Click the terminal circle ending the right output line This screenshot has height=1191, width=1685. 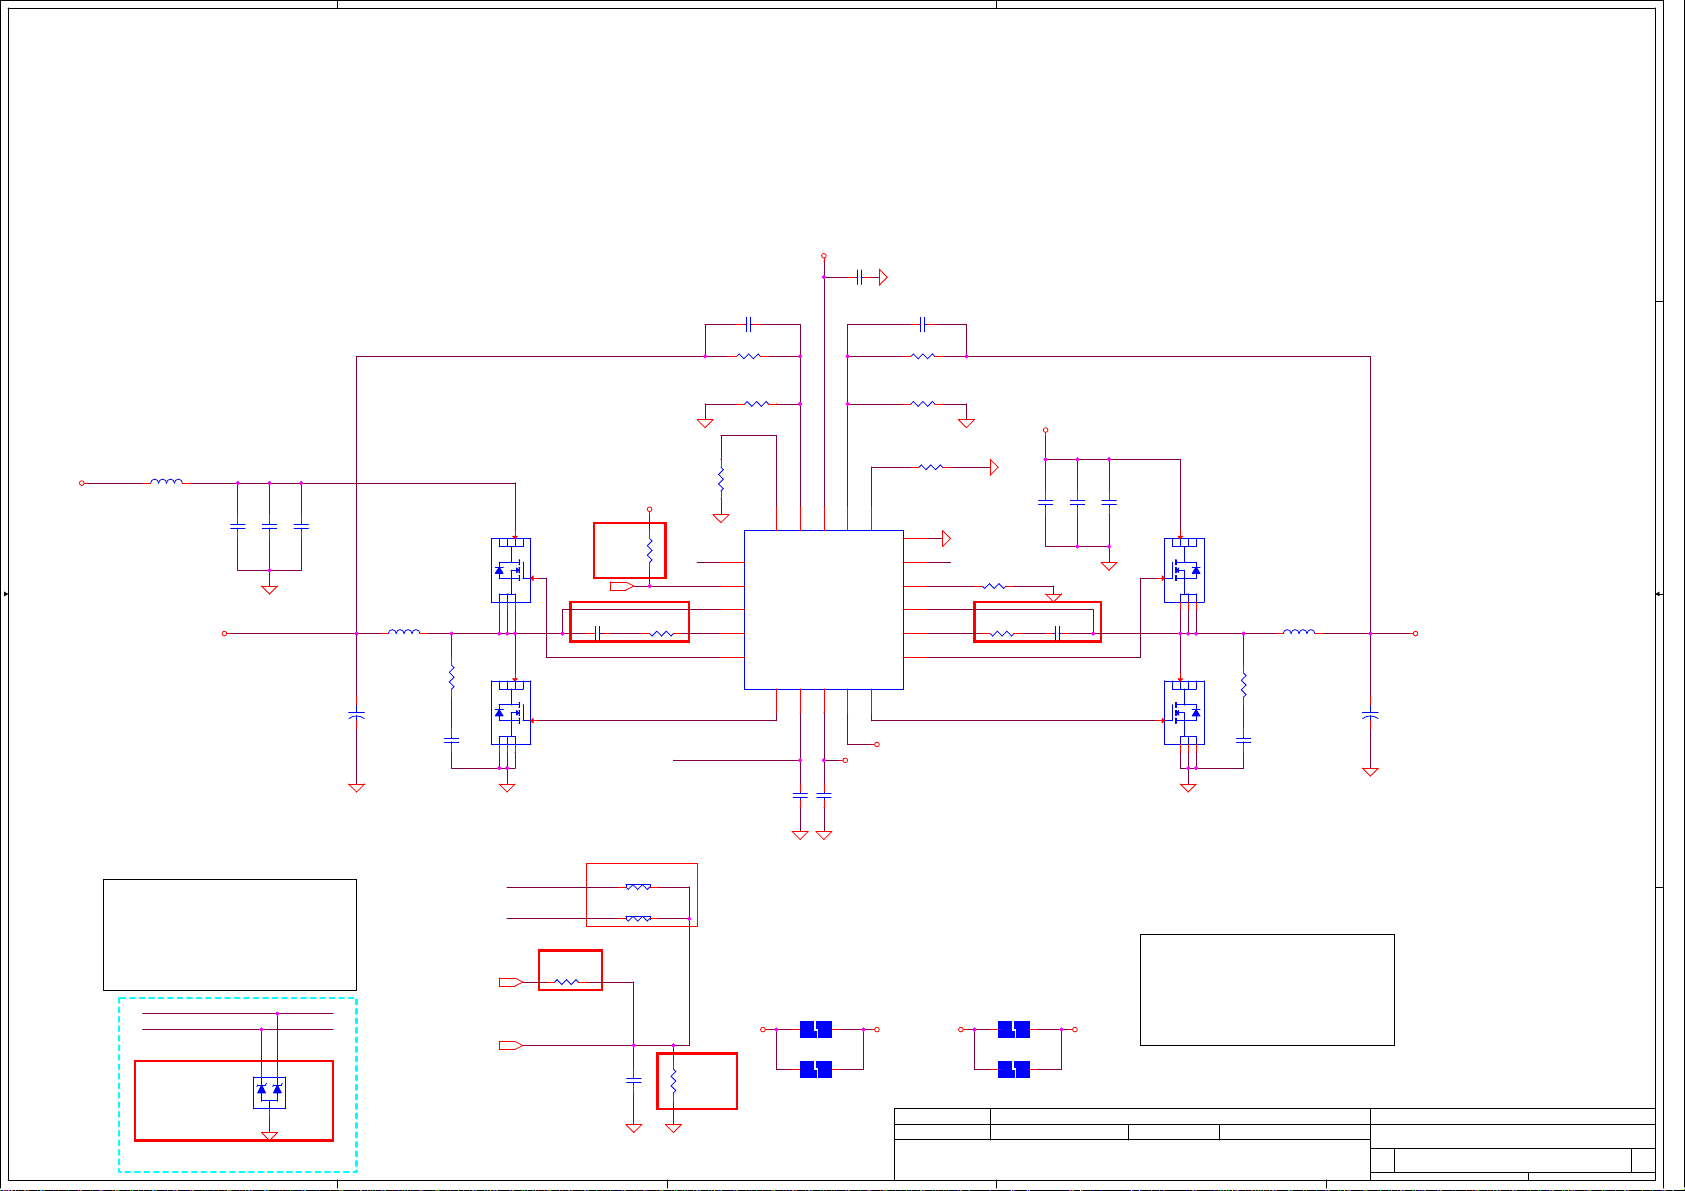coord(1415,633)
